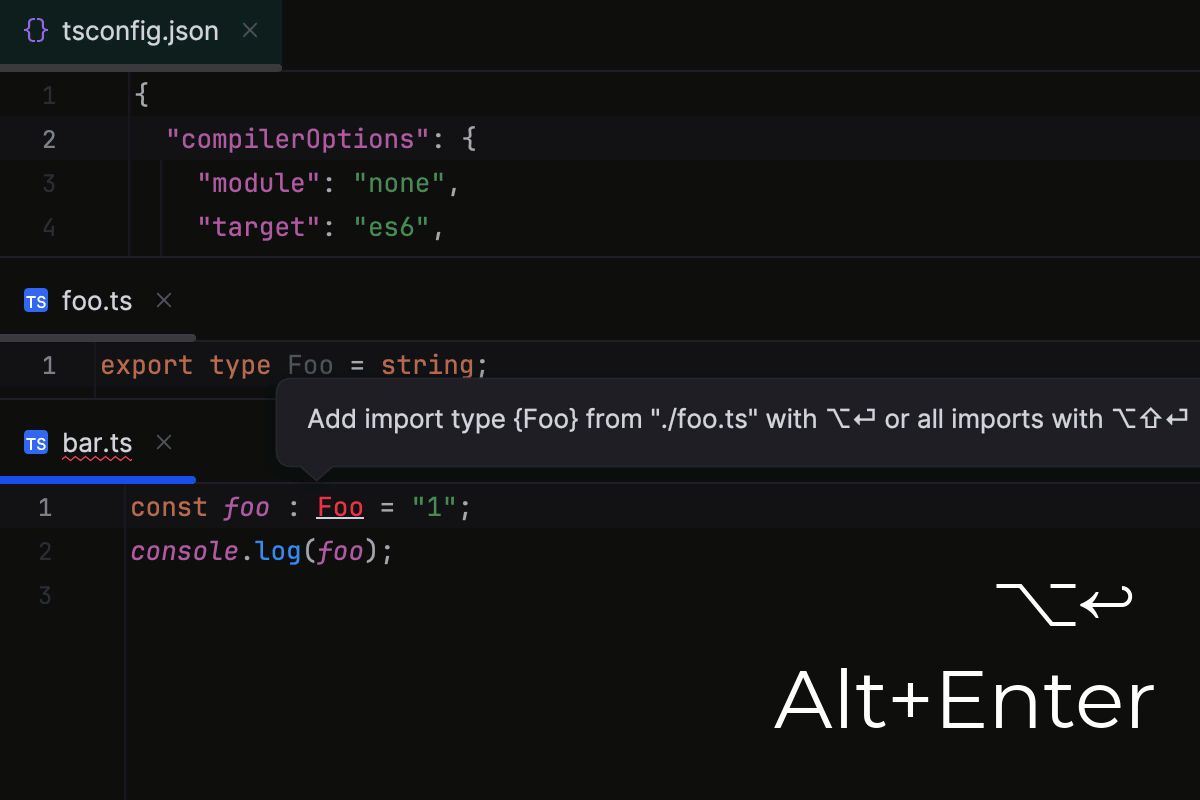Viewport: 1200px width, 800px height.
Task: Click the TypeScript icon on the foo.ts tab
Action: (35, 300)
